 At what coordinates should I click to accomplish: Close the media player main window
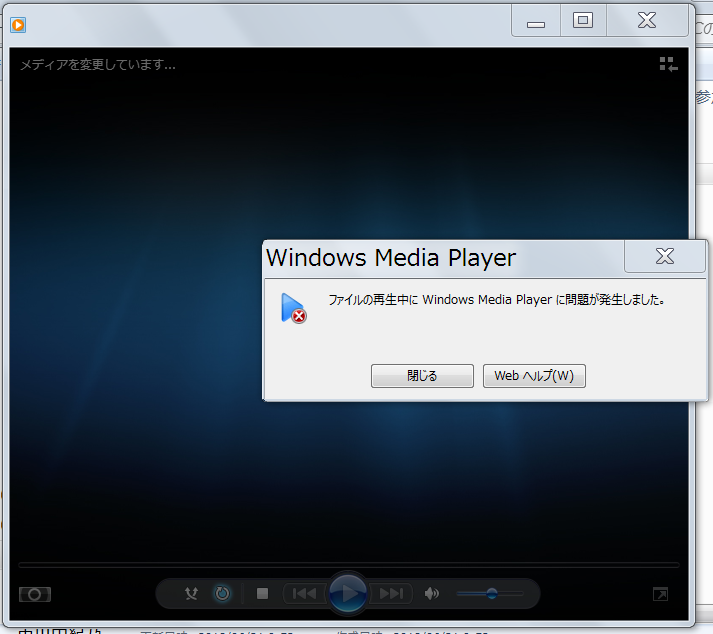pyautogui.click(x=647, y=21)
